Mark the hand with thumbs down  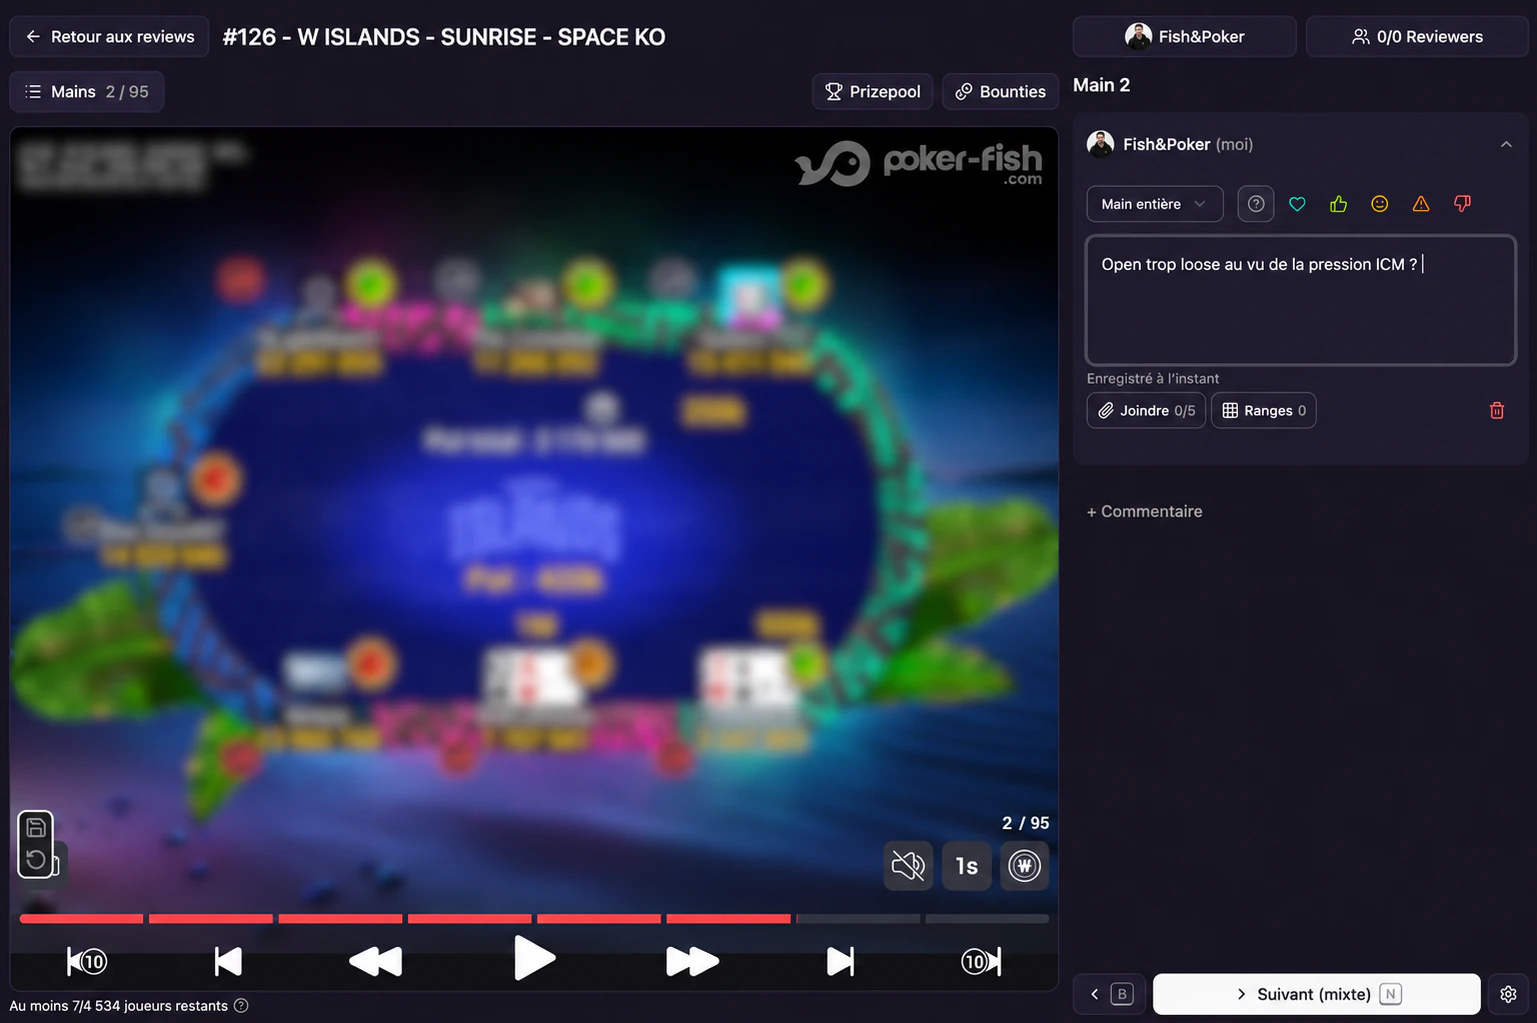point(1462,204)
